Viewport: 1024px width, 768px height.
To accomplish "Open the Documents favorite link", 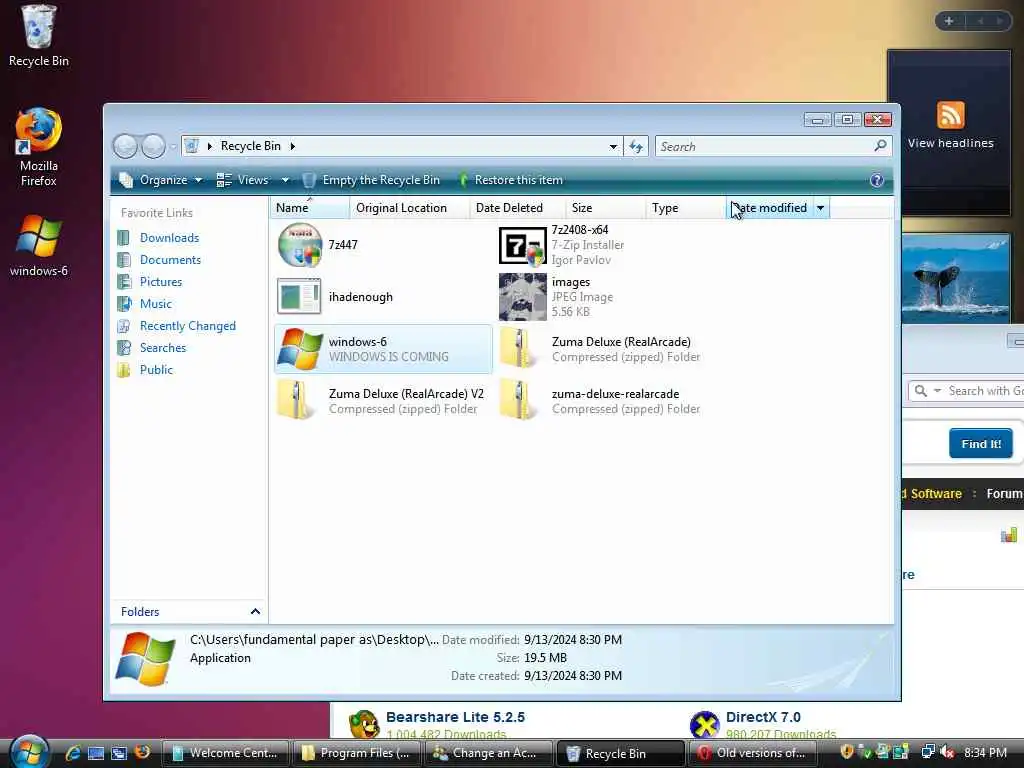I will pyautogui.click(x=170, y=260).
